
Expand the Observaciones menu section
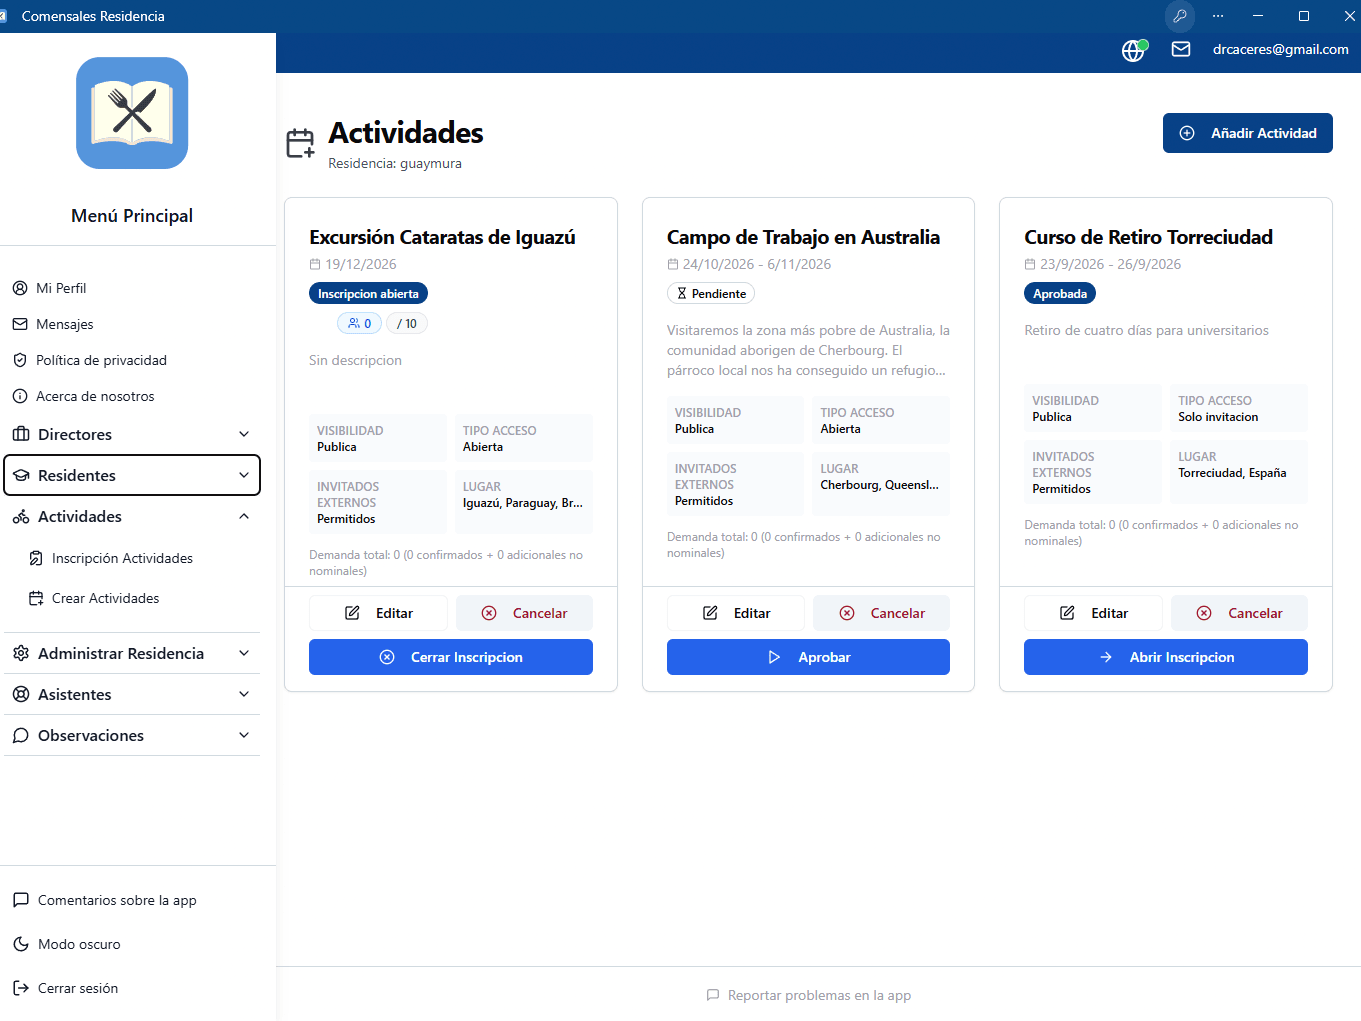coord(132,735)
